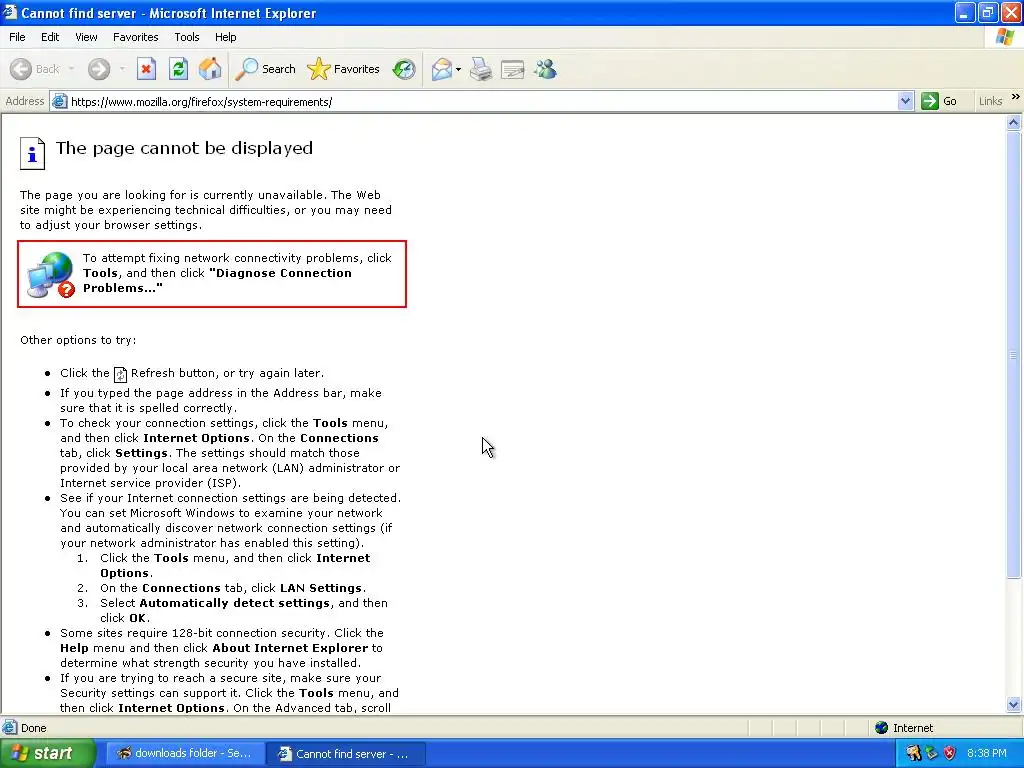Click the scrollbar down arrow
Image resolution: width=1024 pixels, height=768 pixels.
click(x=1014, y=704)
